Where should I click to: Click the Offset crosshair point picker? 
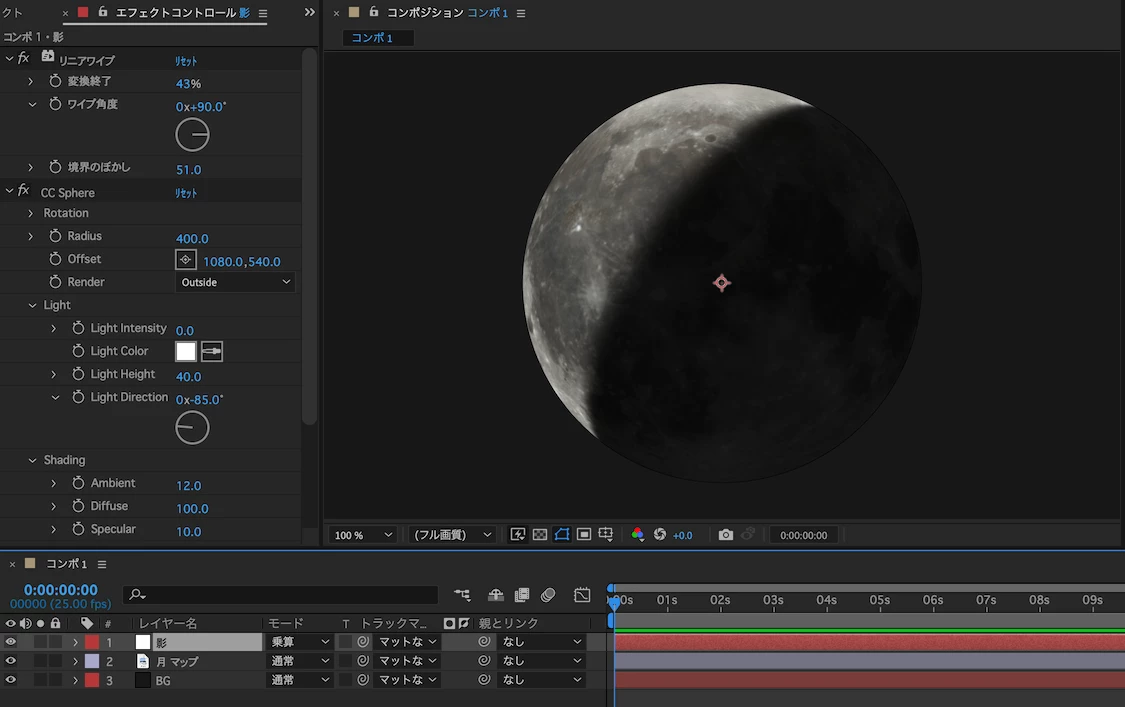pos(185,260)
